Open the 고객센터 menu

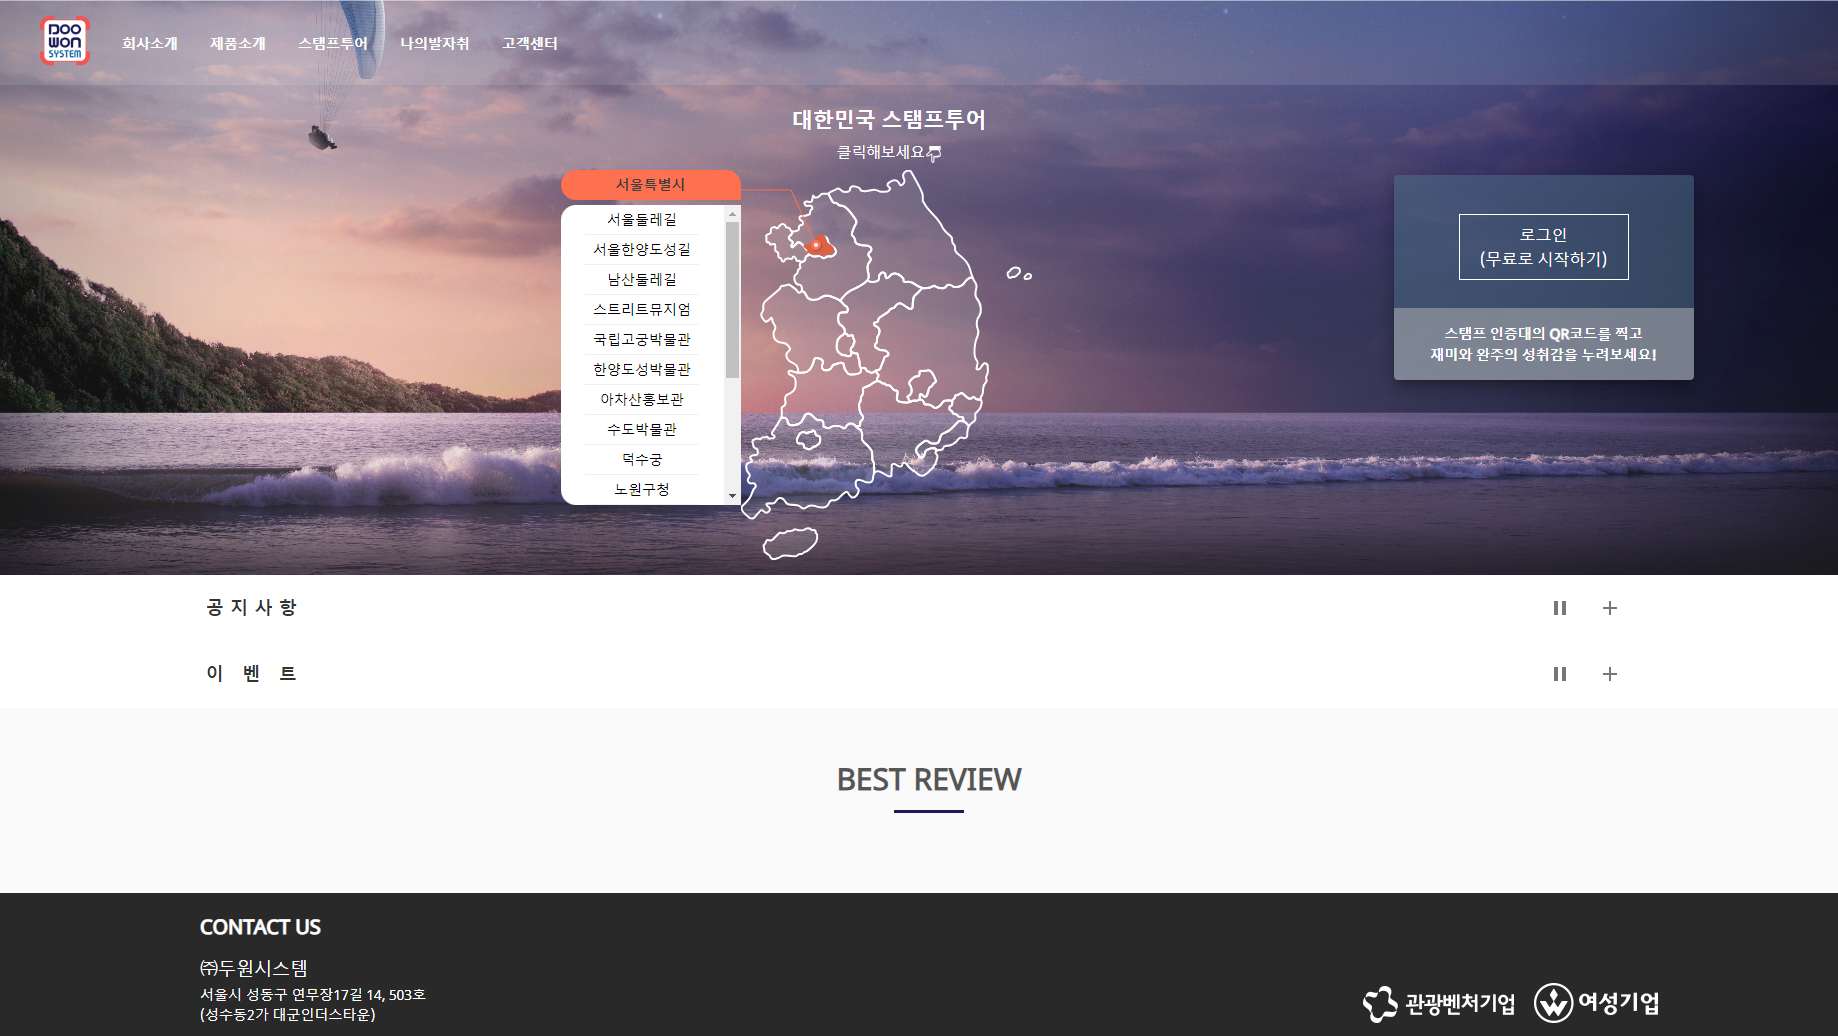[530, 43]
